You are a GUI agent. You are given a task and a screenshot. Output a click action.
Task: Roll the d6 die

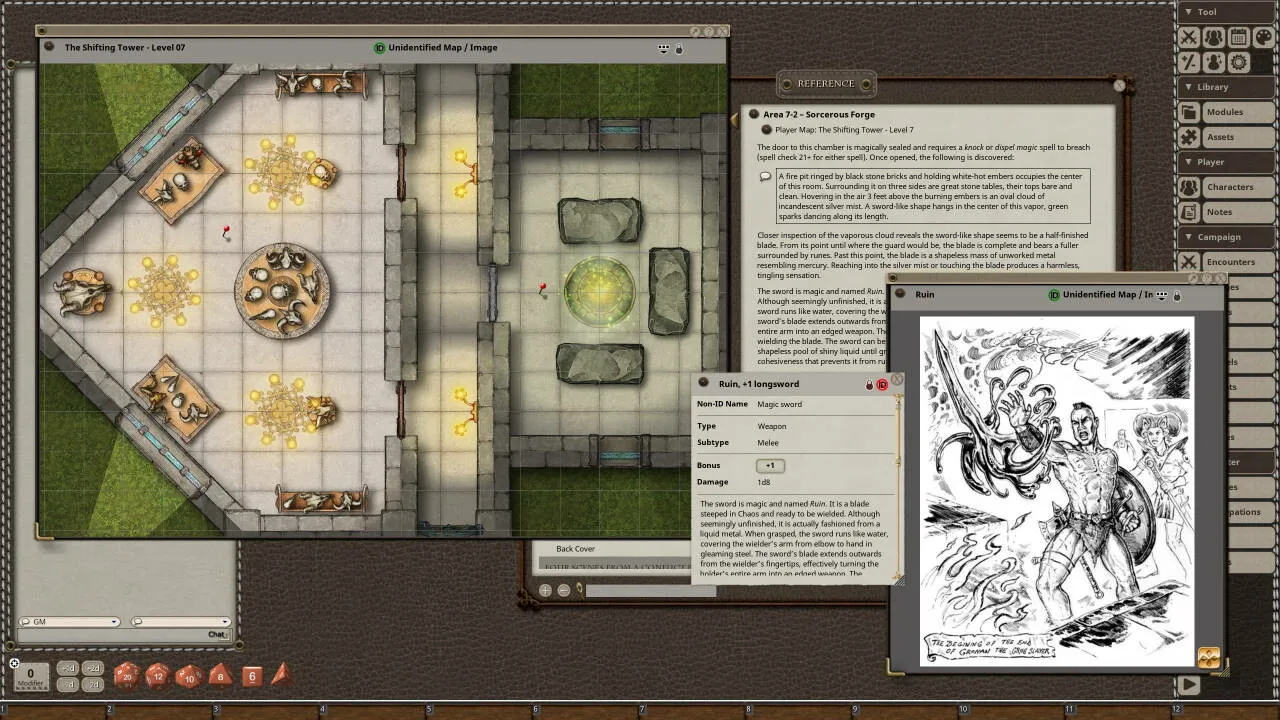251,677
